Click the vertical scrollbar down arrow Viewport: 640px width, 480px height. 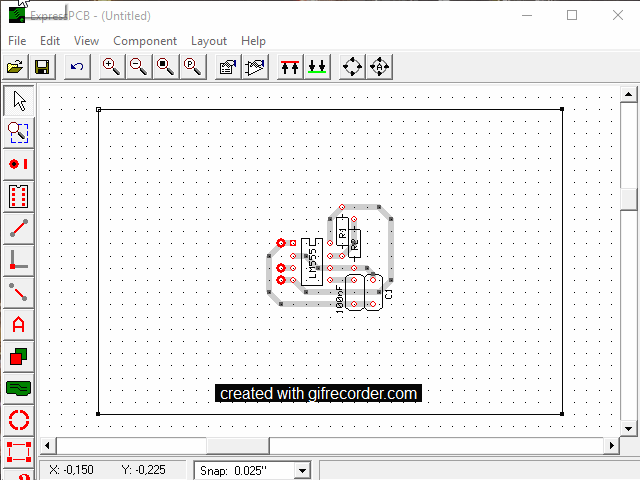(x=628, y=429)
